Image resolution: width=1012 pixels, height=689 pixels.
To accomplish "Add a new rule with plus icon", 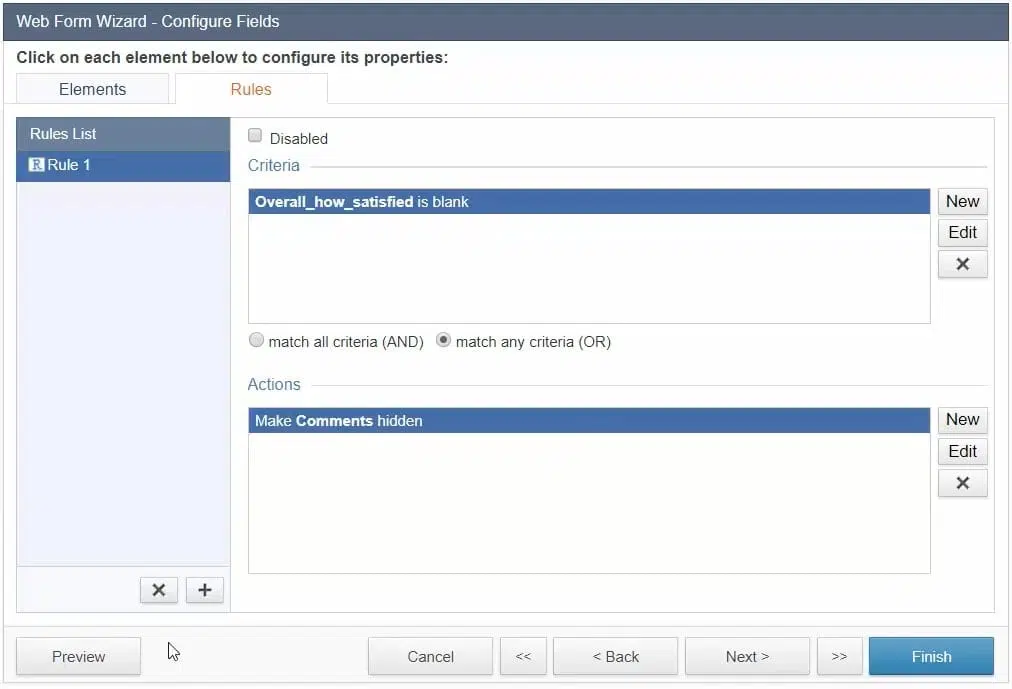I will (205, 590).
